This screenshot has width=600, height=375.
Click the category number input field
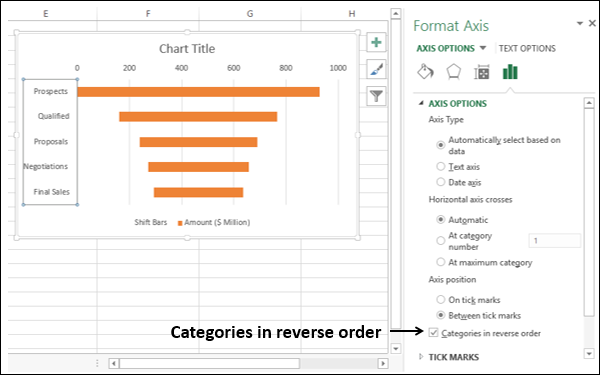(555, 241)
